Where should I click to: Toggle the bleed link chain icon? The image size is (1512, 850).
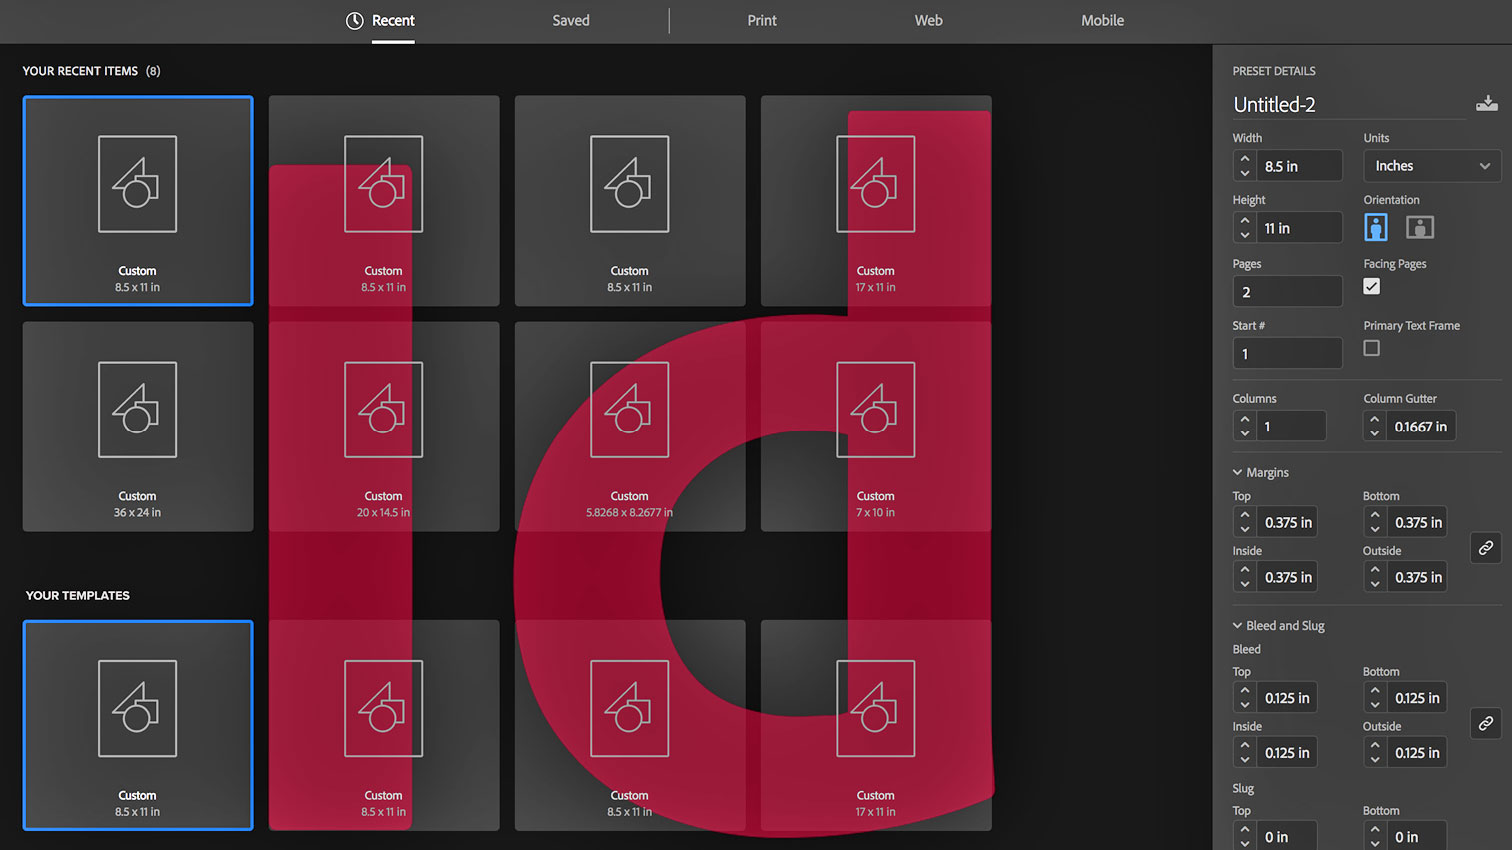point(1486,723)
